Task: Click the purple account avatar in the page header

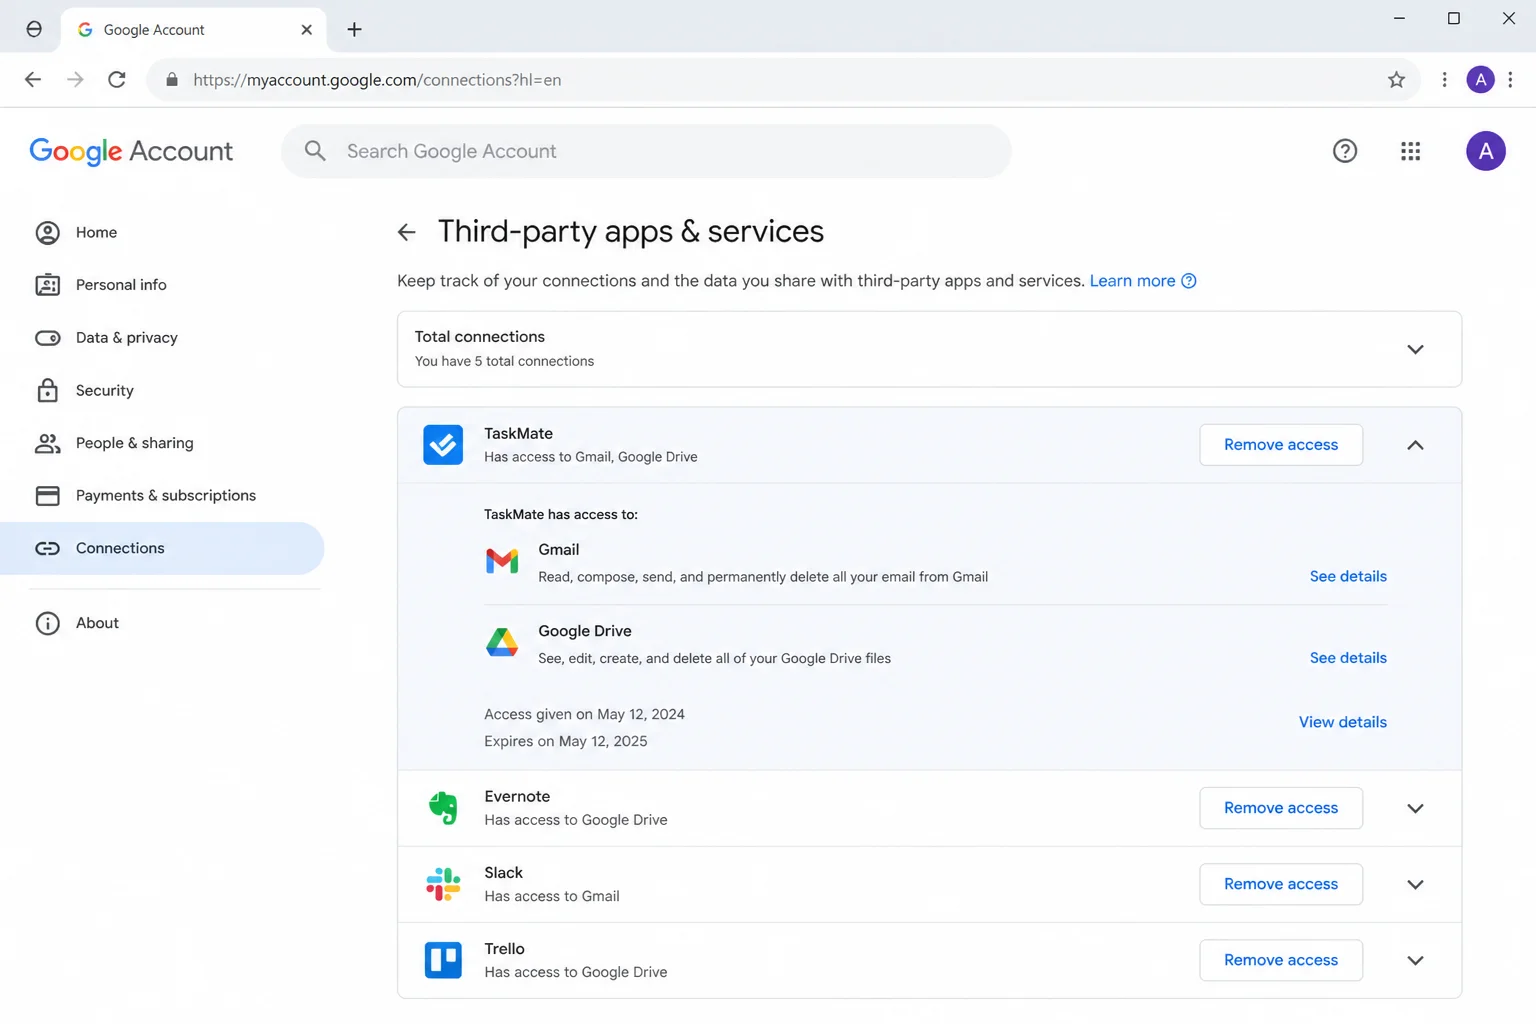Action: coord(1486,151)
